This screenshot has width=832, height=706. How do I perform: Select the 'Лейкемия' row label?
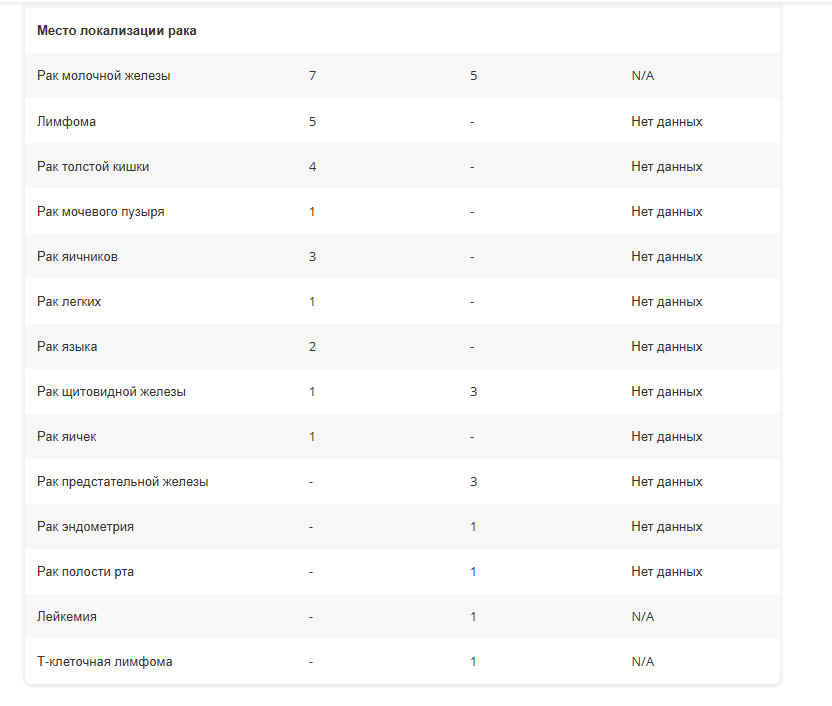[x=67, y=617]
